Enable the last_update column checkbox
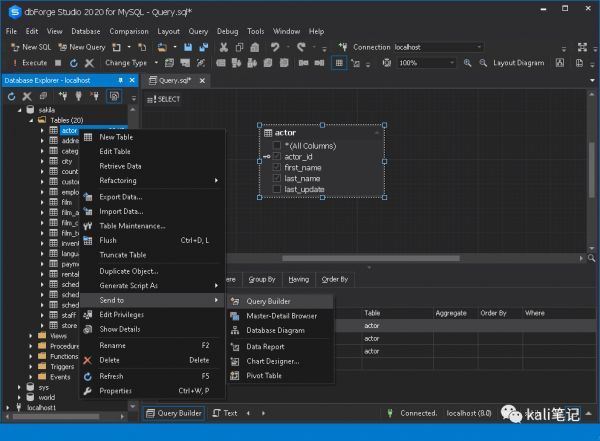Screen dimensions: 600x441 (x=277, y=189)
